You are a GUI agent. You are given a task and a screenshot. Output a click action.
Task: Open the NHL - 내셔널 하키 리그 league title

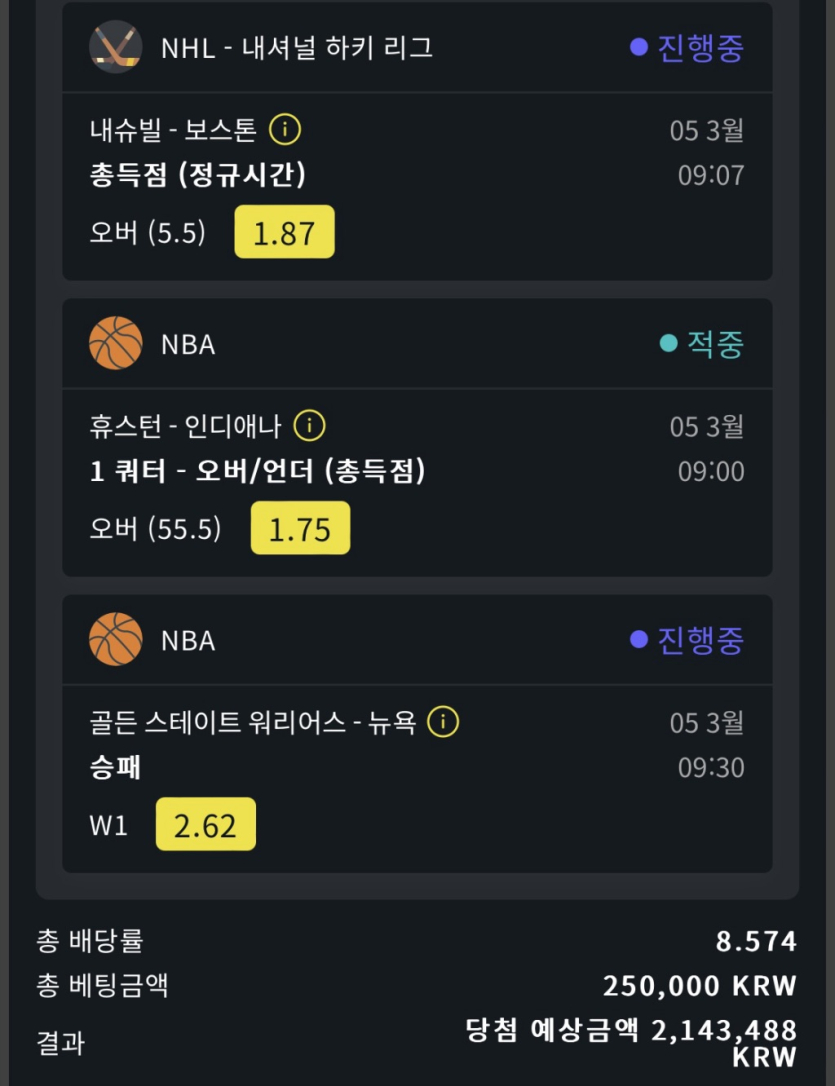pos(297,47)
